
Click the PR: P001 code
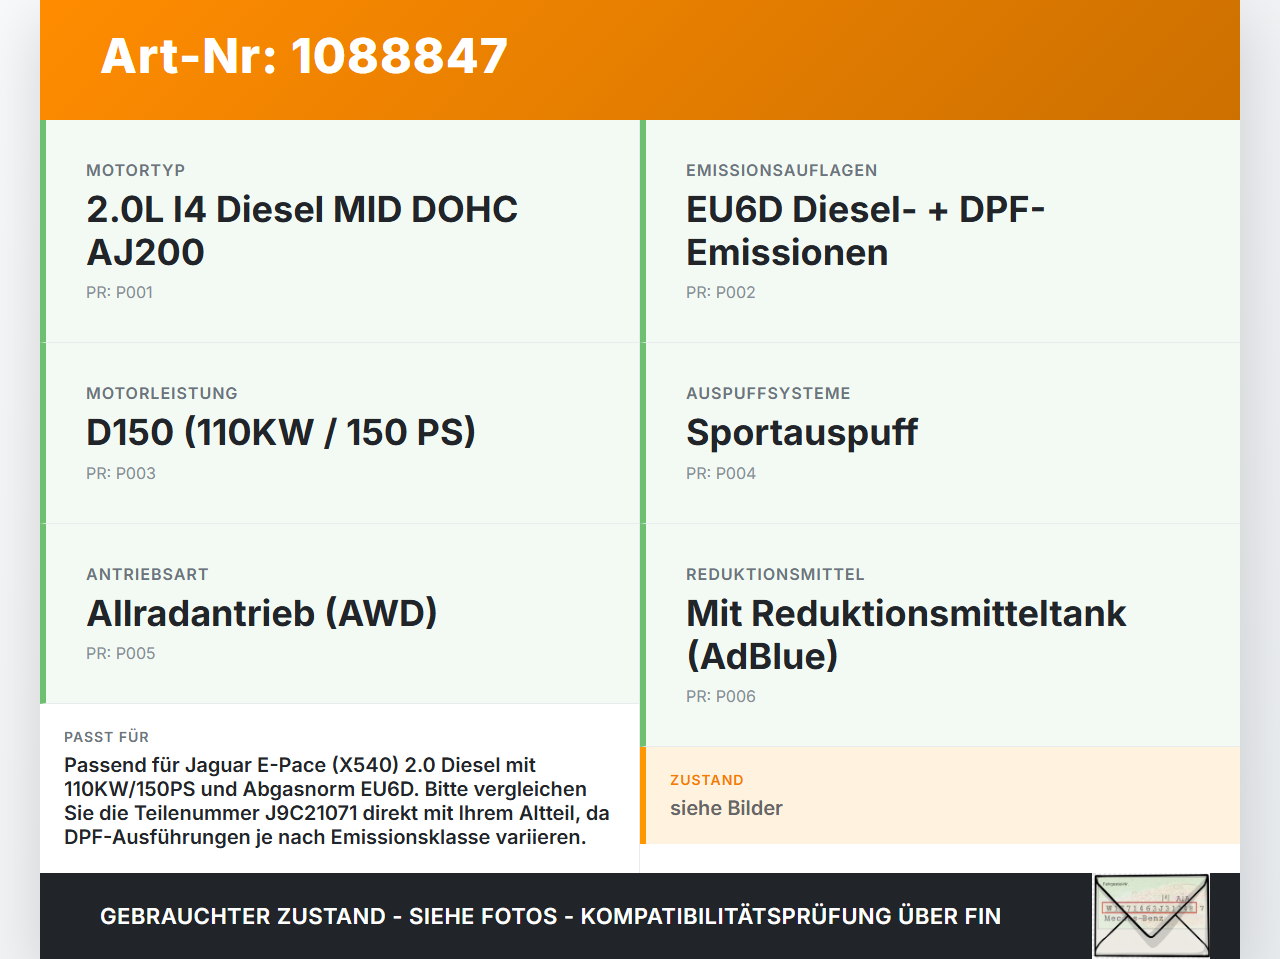click(119, 292)
